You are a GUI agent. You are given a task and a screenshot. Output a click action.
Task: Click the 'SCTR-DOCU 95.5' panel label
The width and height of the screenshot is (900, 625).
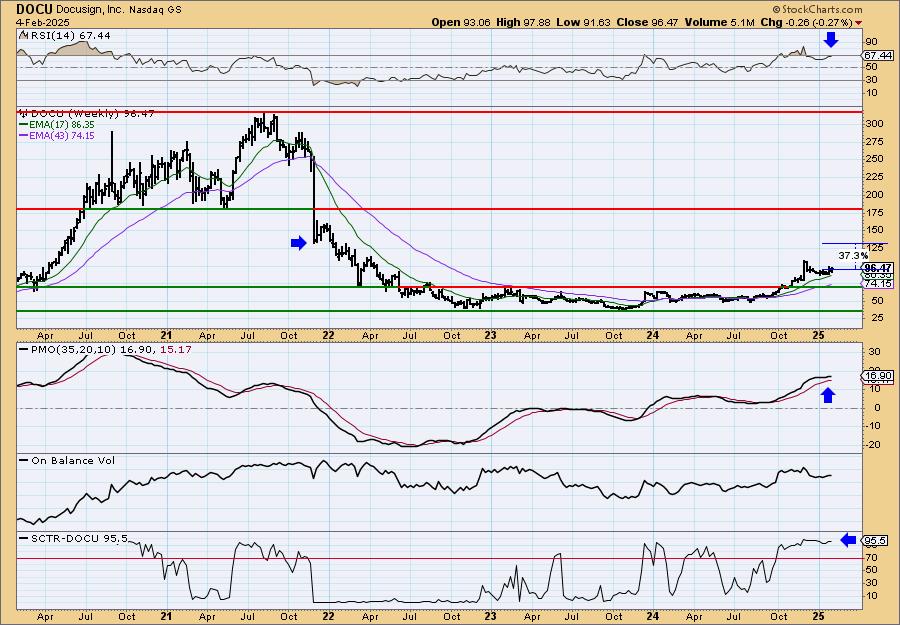(x=79, y=539)
